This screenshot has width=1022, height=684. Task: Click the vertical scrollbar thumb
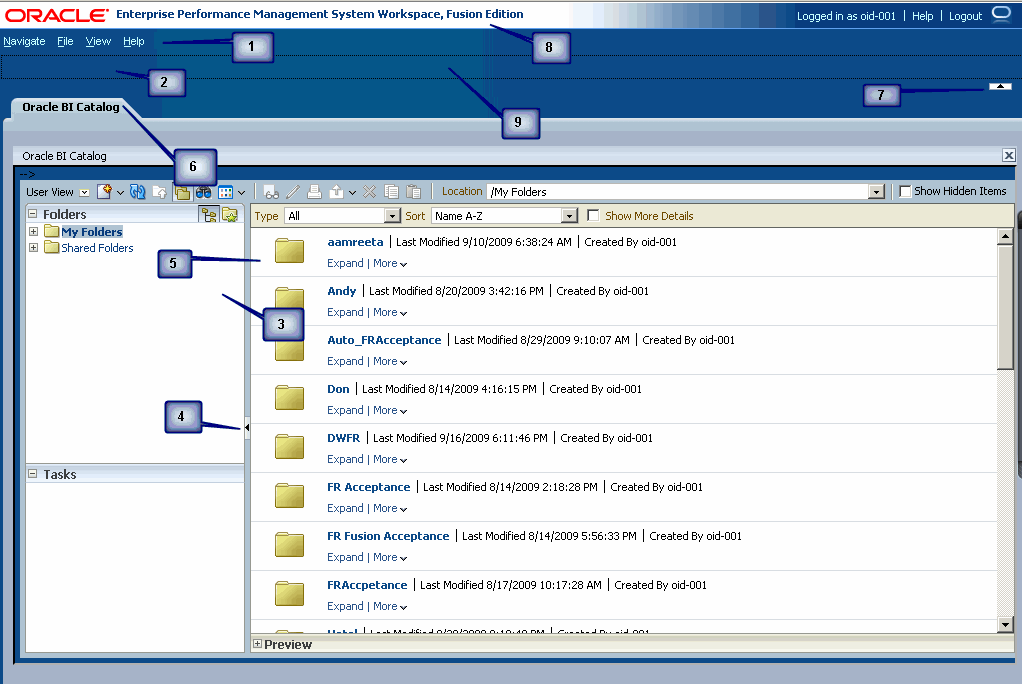(1005, 306)
